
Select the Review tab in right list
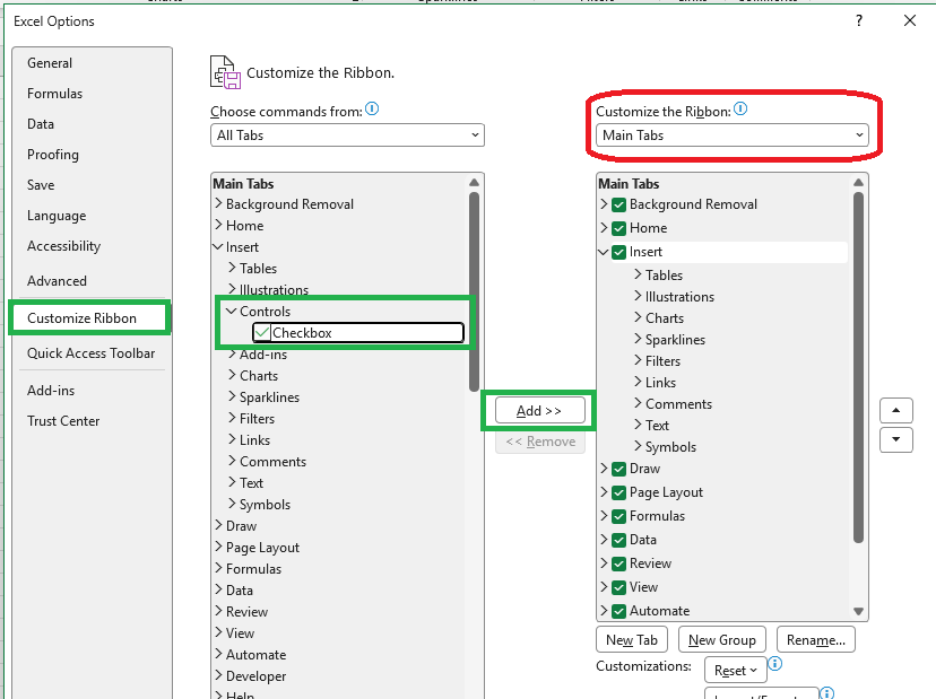click(650, 563)
